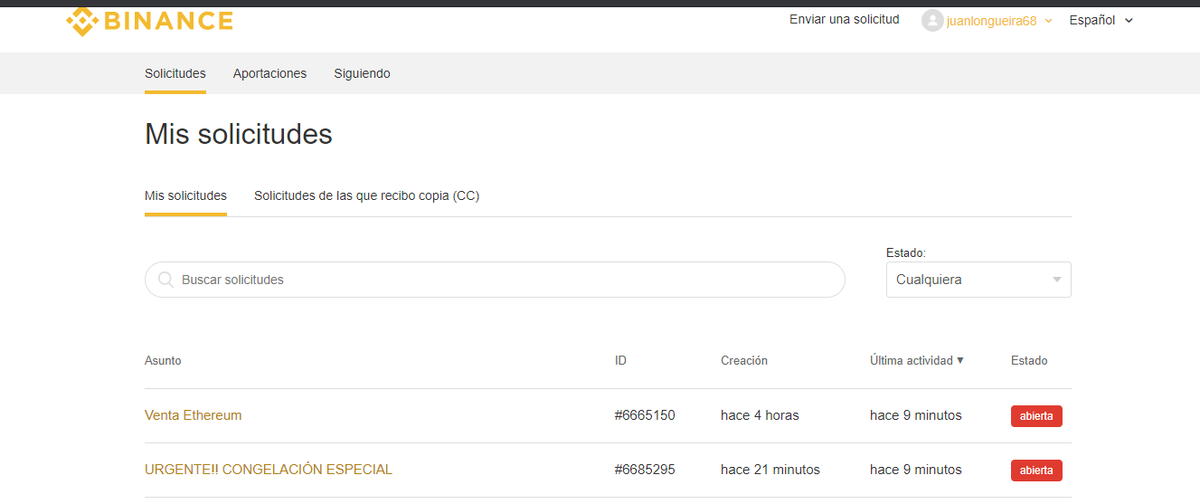This screenshot has width=1200, height=504.
Task: Click the Estado column header
Action: tap(1029, 360)
